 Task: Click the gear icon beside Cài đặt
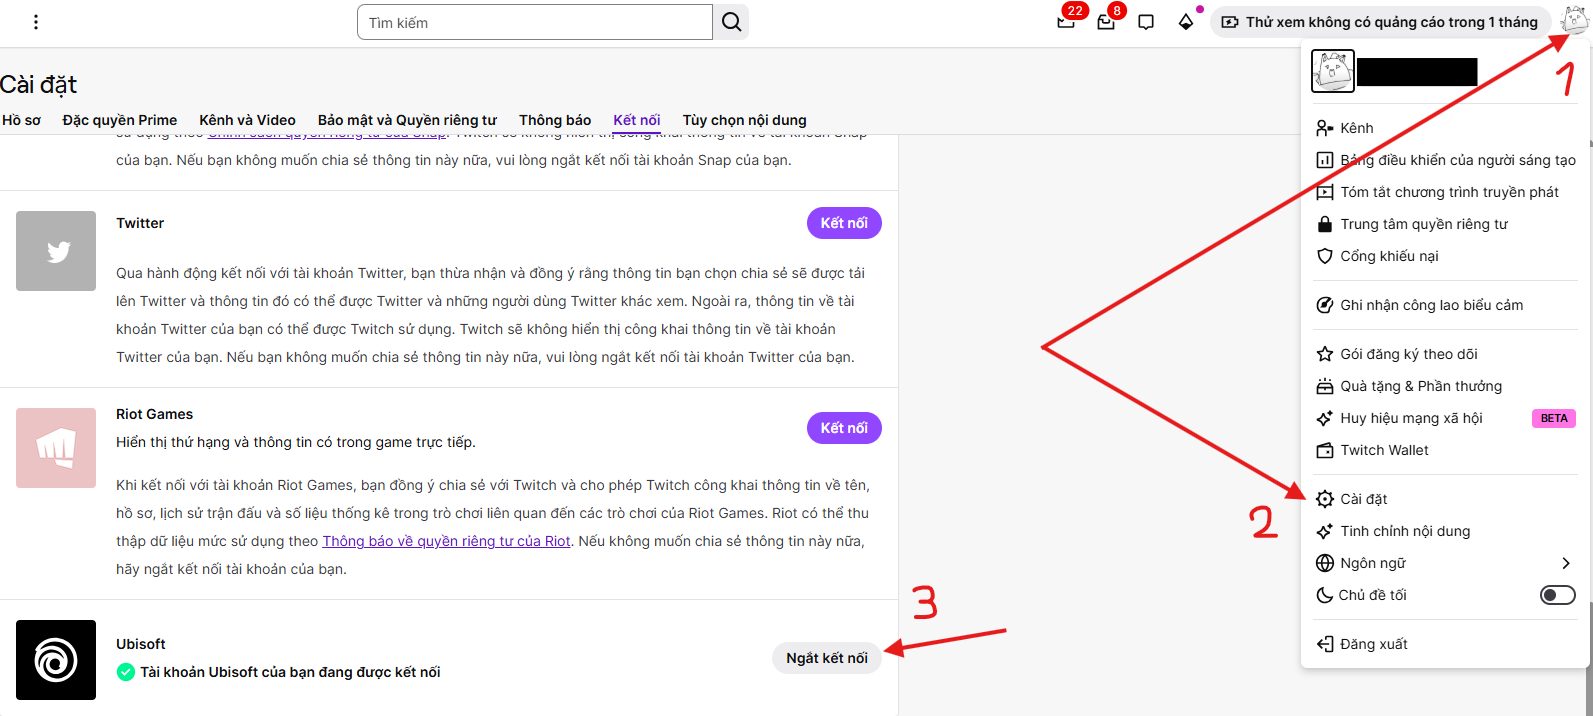point(1325,499)
